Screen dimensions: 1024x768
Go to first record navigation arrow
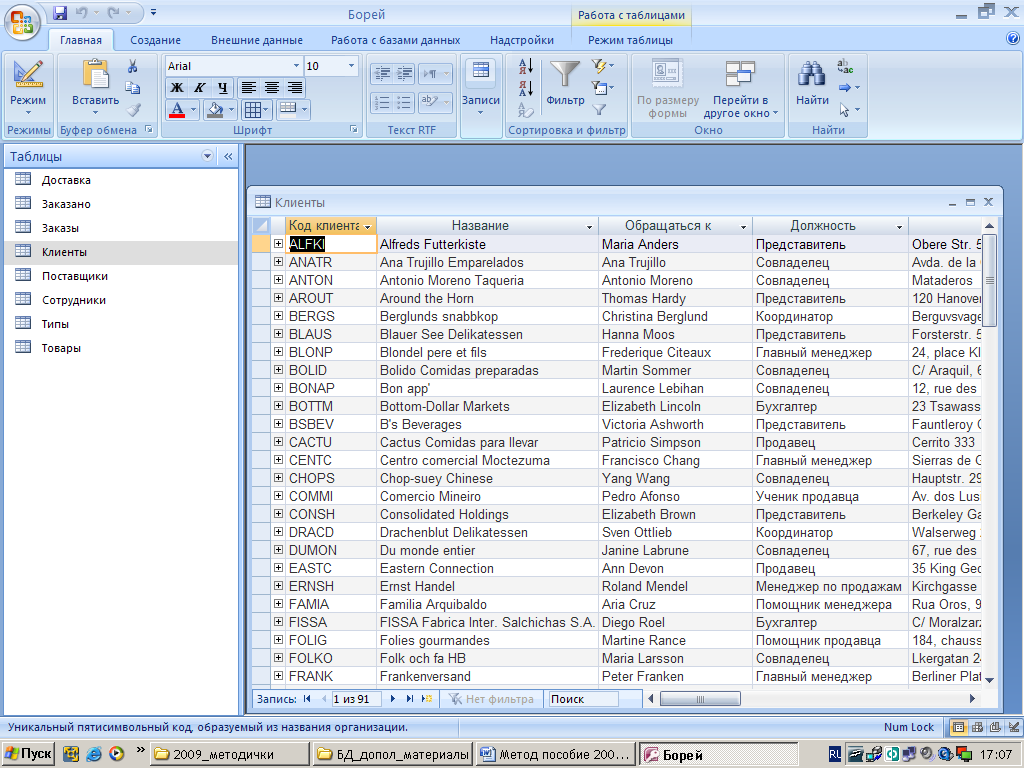point(307,699)
